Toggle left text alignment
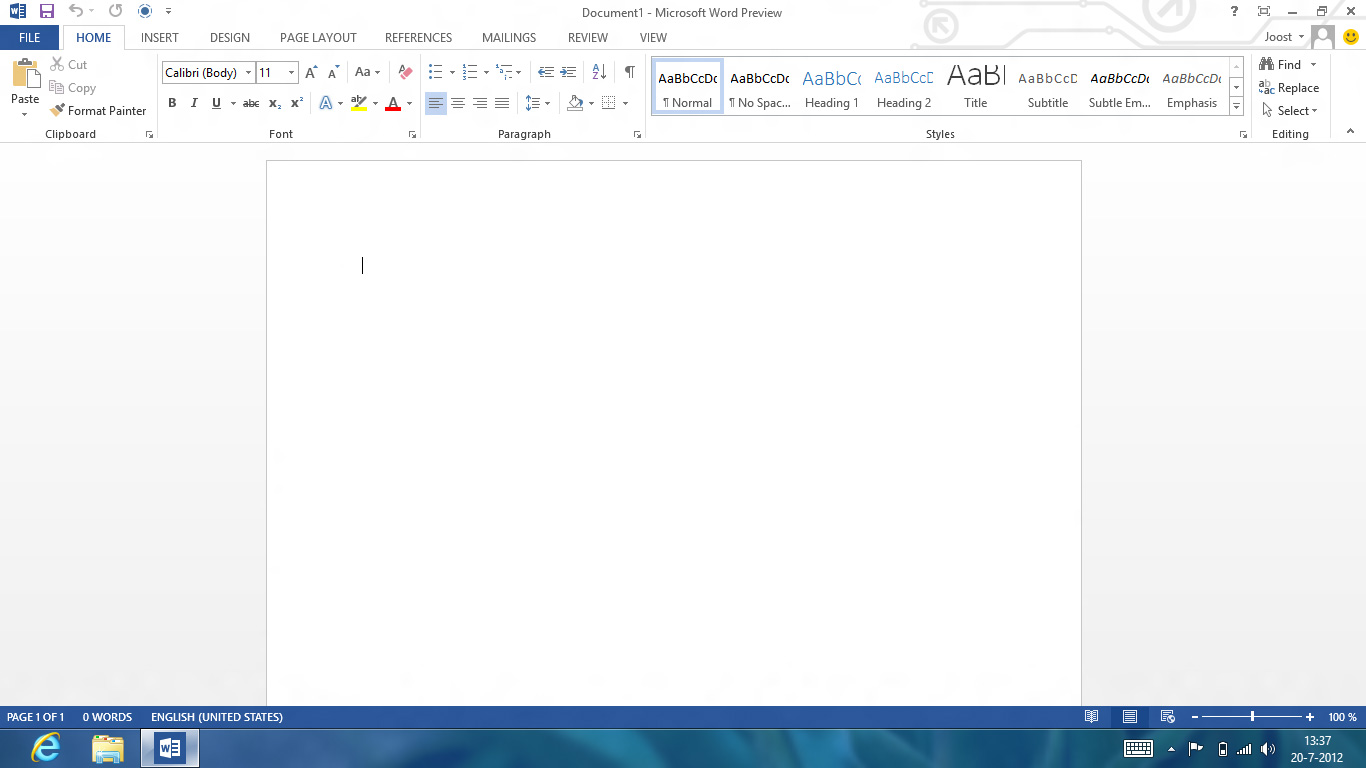 point(436,103)
